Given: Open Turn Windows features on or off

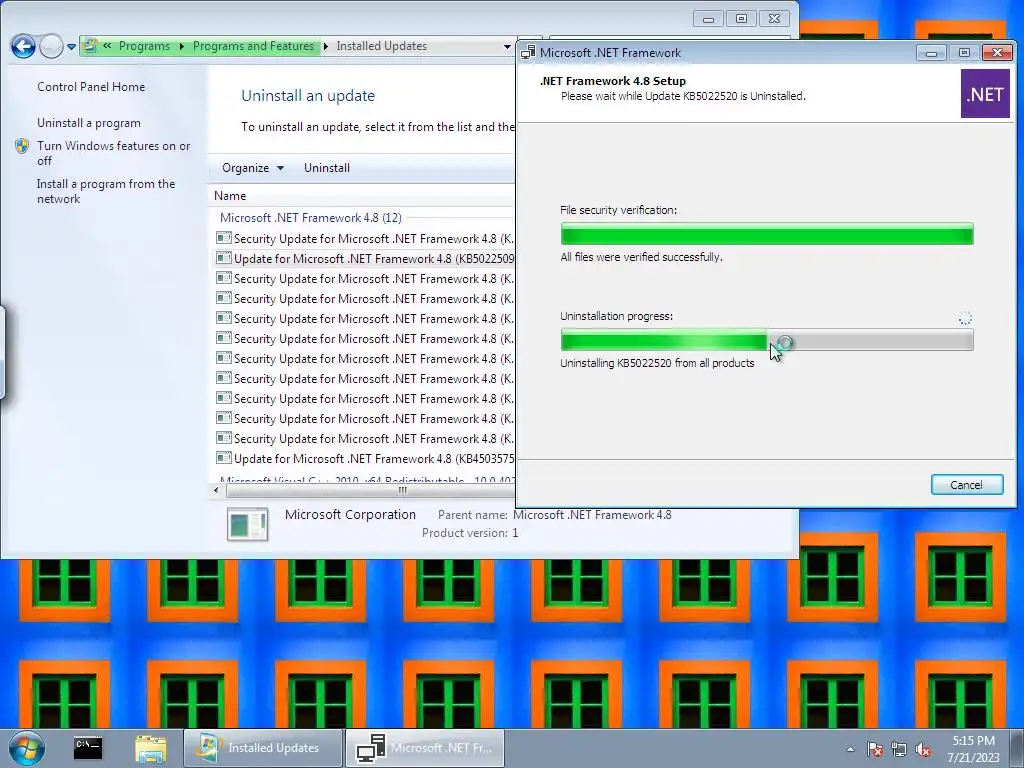Looking at the screenshot, I should pyautogui.click(x=113, y=153).
